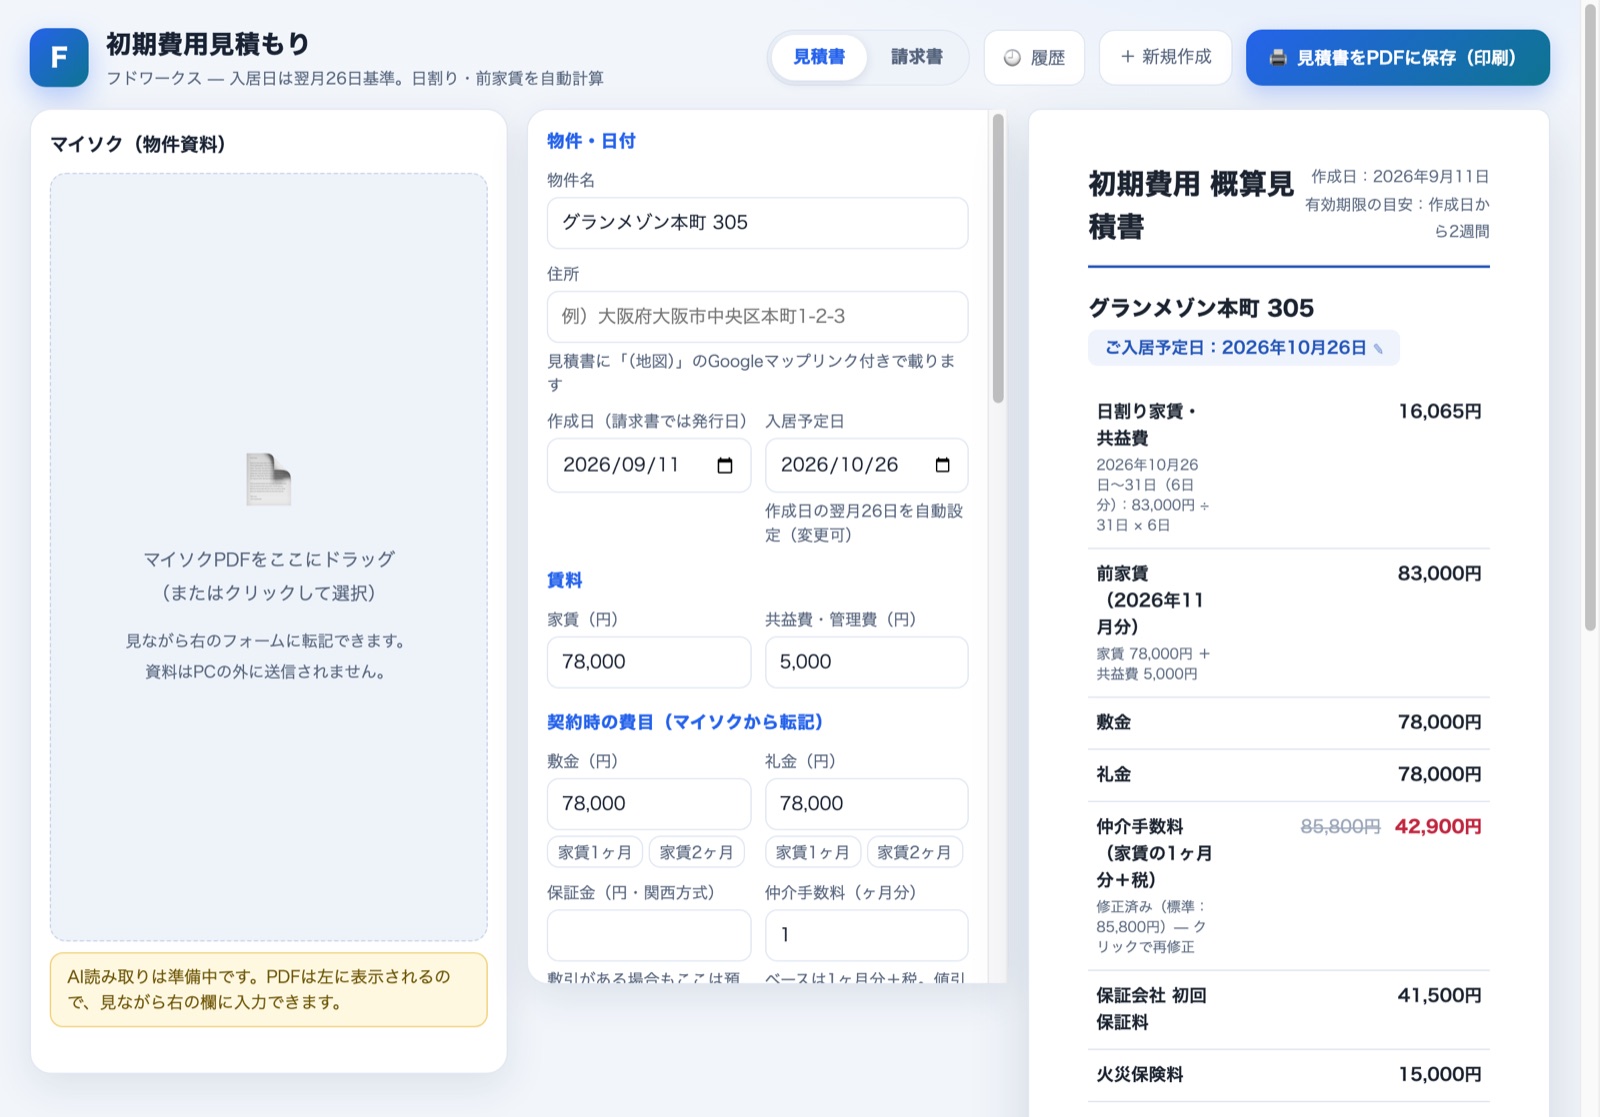The height and width of the screenshot is (1117, 1600).
Task: Click the 保証会社 初回保証料 41,500円 value
Action: pyautogui.click(x=1439, y=996)
